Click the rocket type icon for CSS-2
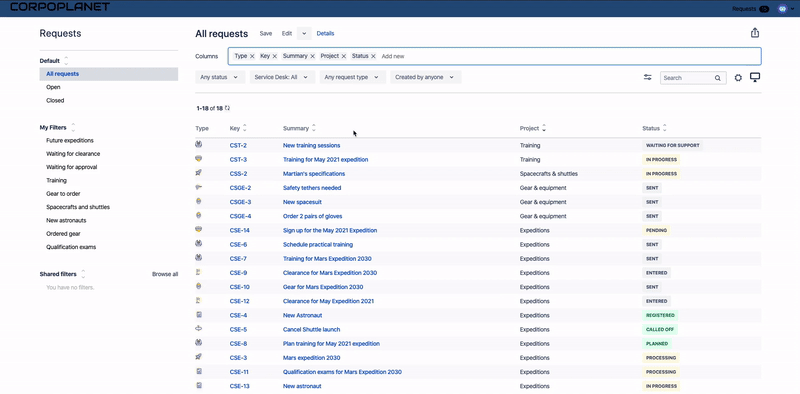This screenshot has width=800, height=394. [x=198, y=174]
